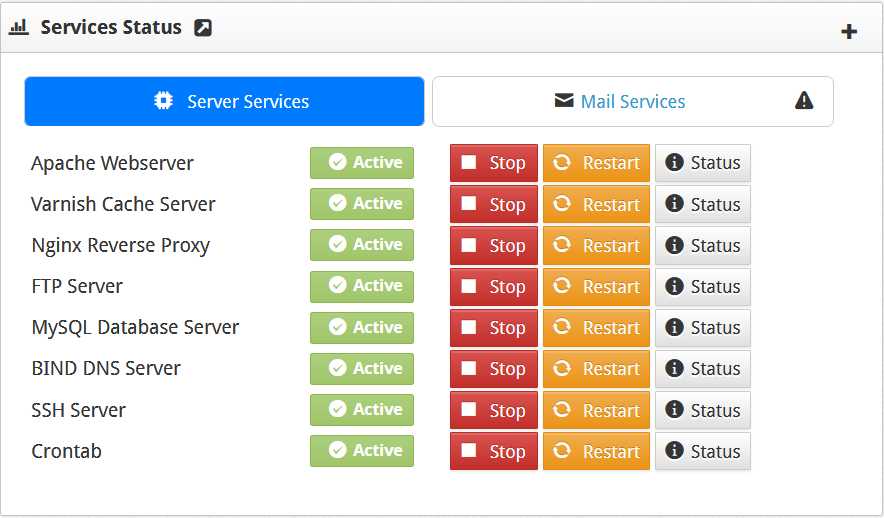Restart the MySQL Database Server

pyautogui.click(x=596, y=327)
